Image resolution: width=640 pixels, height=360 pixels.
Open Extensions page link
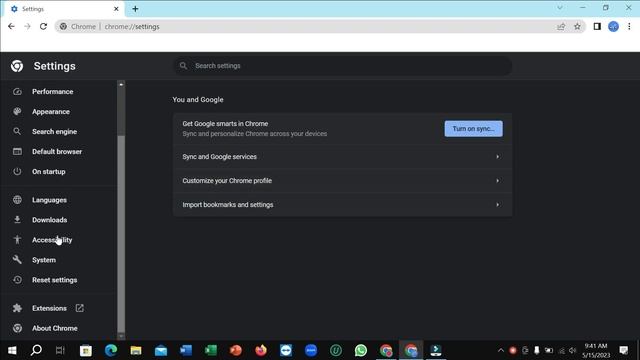[49, 308]
